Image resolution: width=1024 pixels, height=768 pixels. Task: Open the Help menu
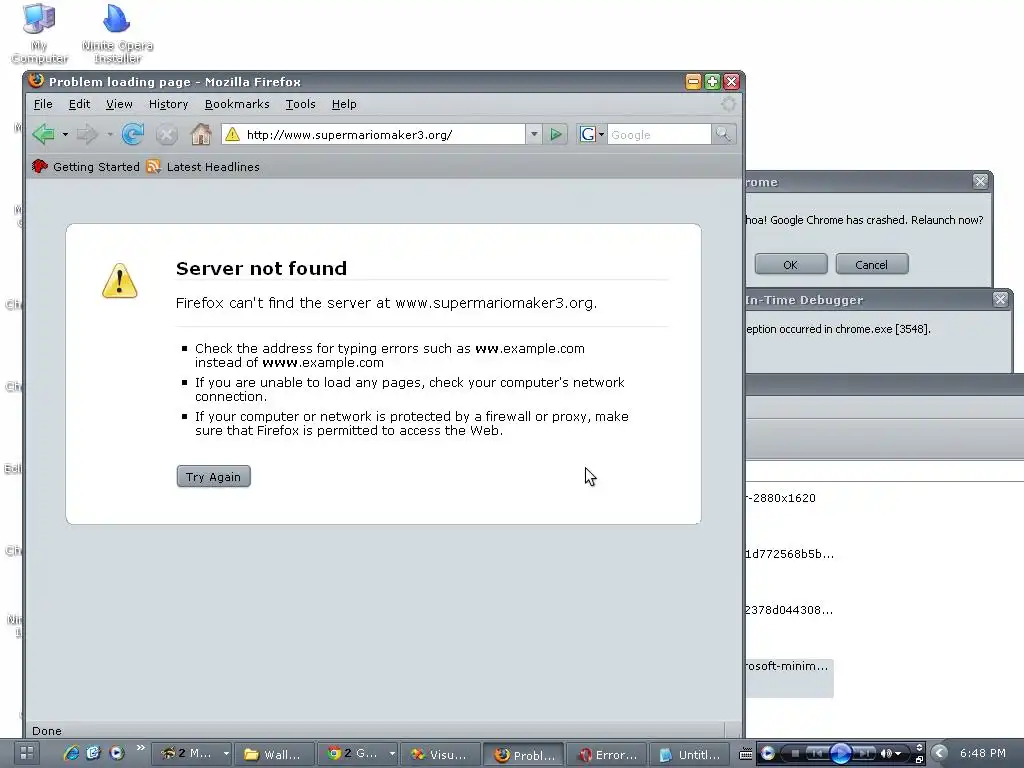[x=344, y=104]
